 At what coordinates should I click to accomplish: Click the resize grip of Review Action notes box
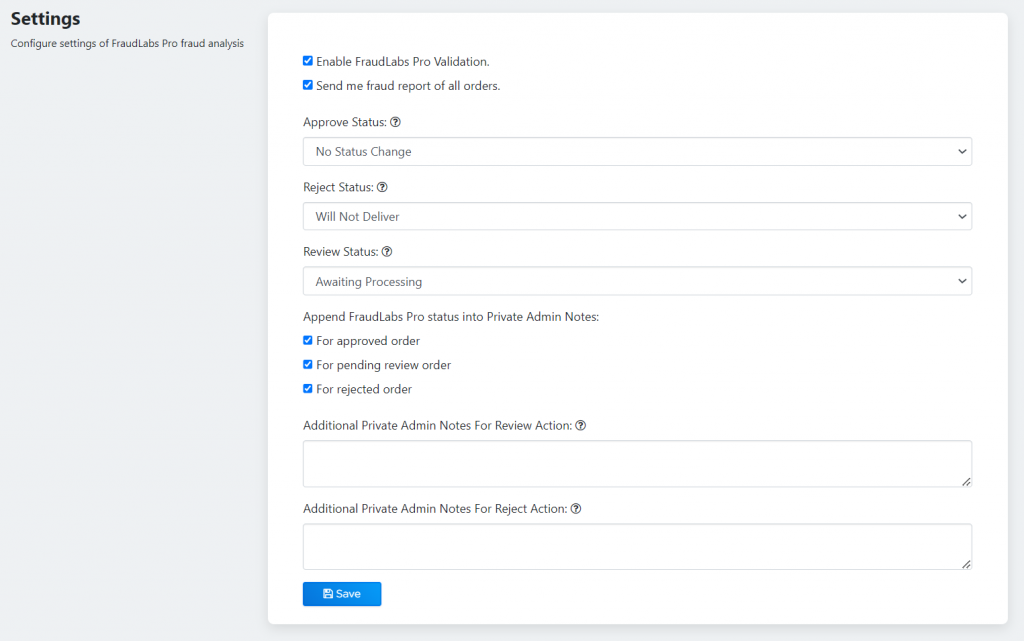pos(966,481)
